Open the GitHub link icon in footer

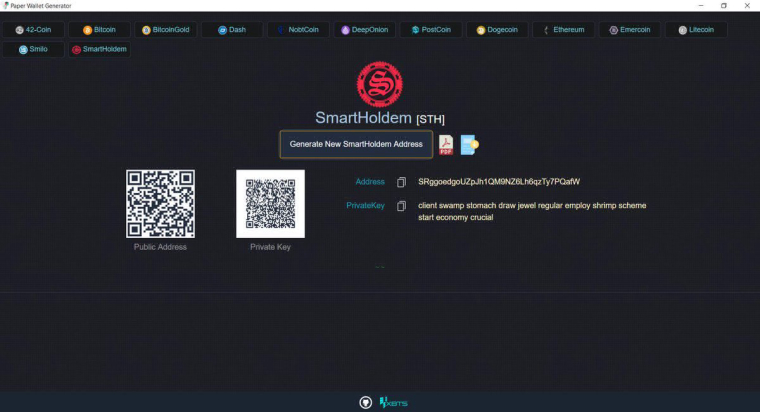click(365, 402)
